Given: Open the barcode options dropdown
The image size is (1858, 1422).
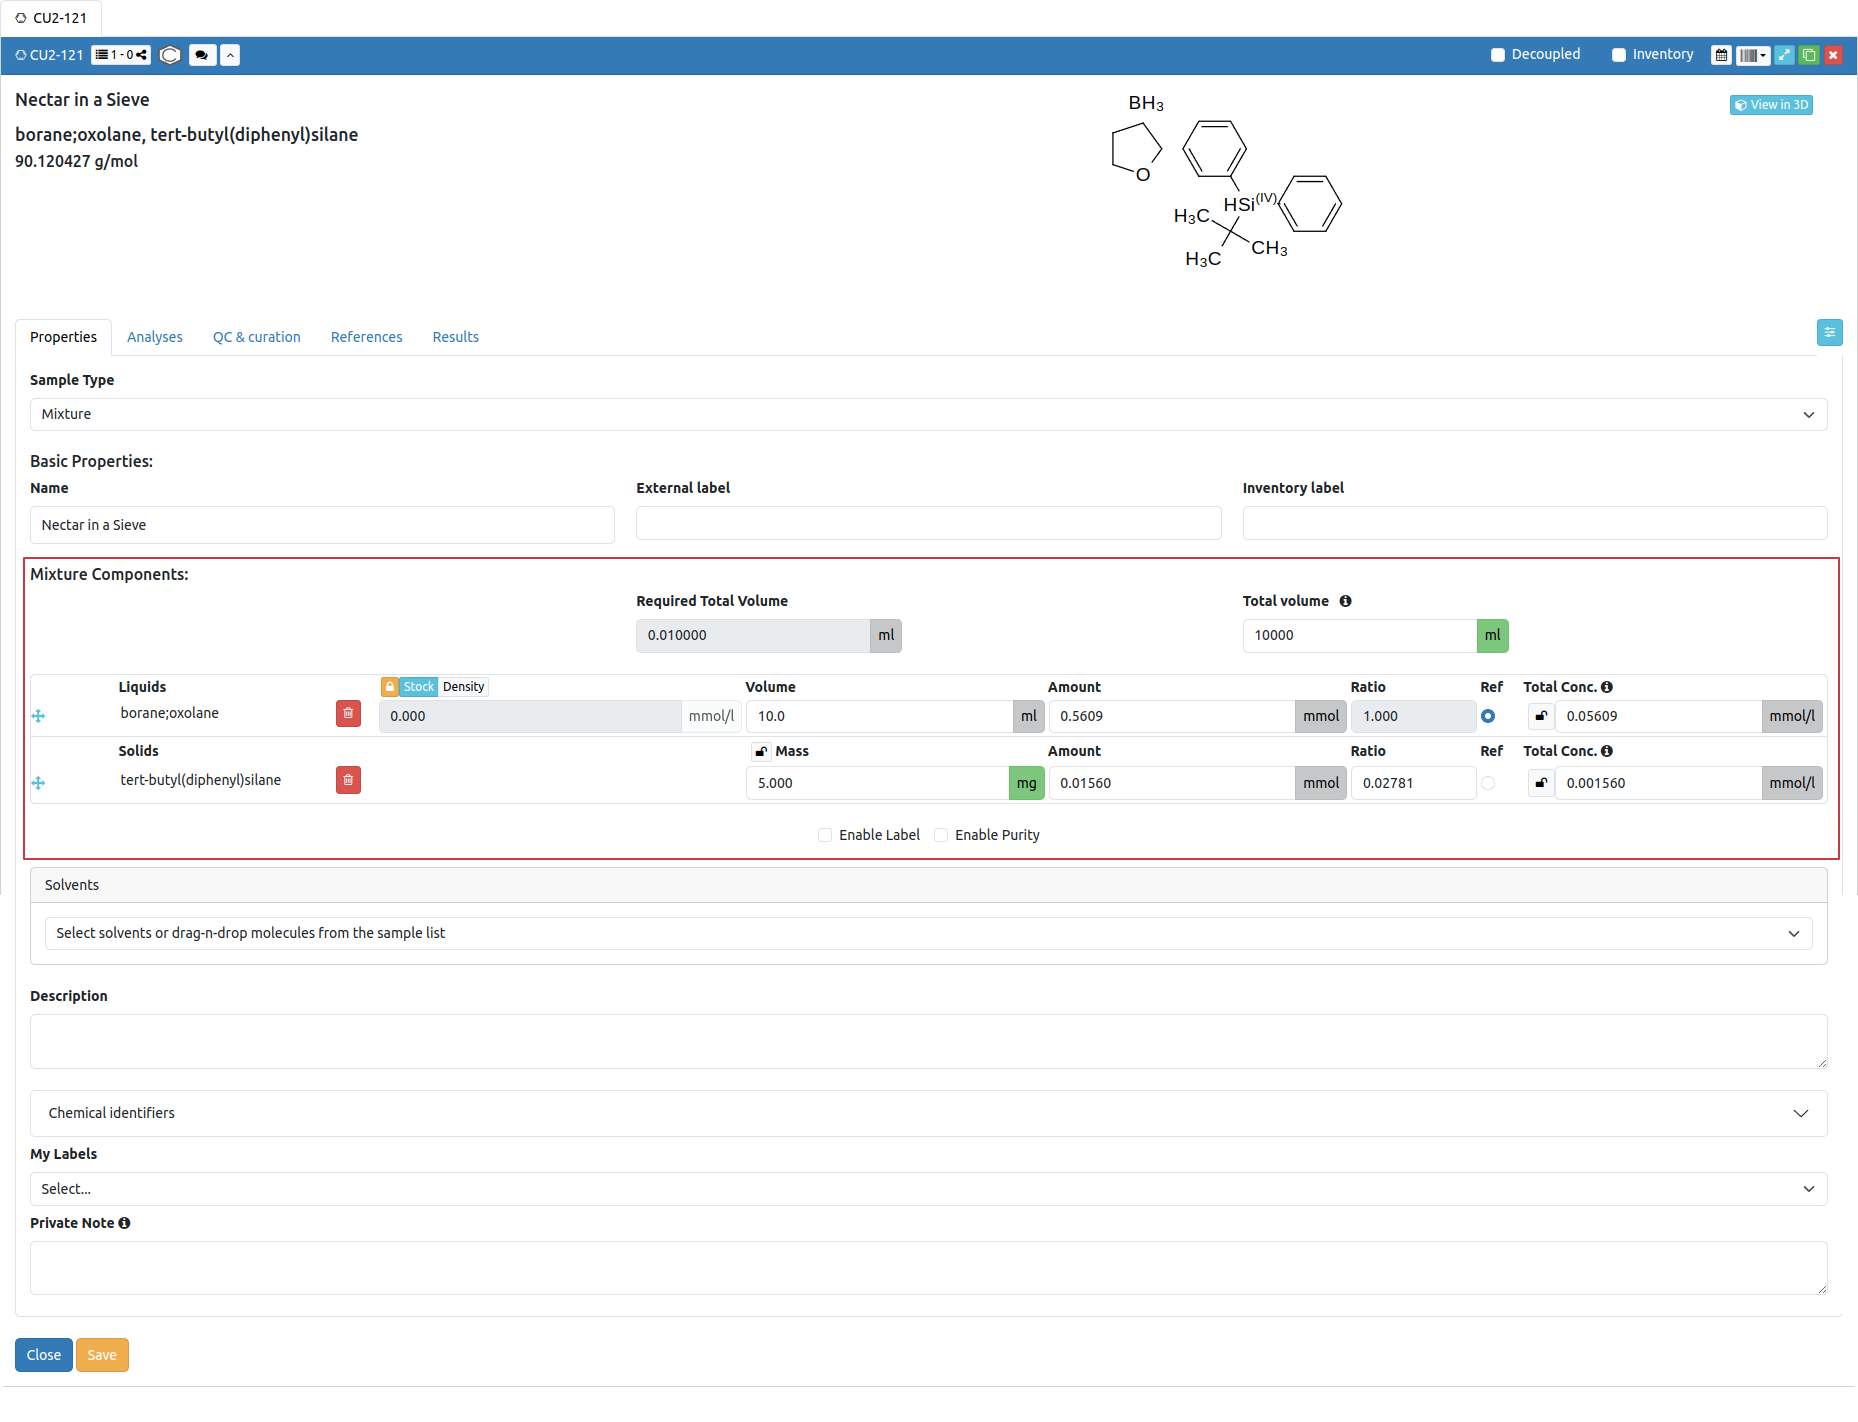Looking at the screenshot, I should 1753,56.
